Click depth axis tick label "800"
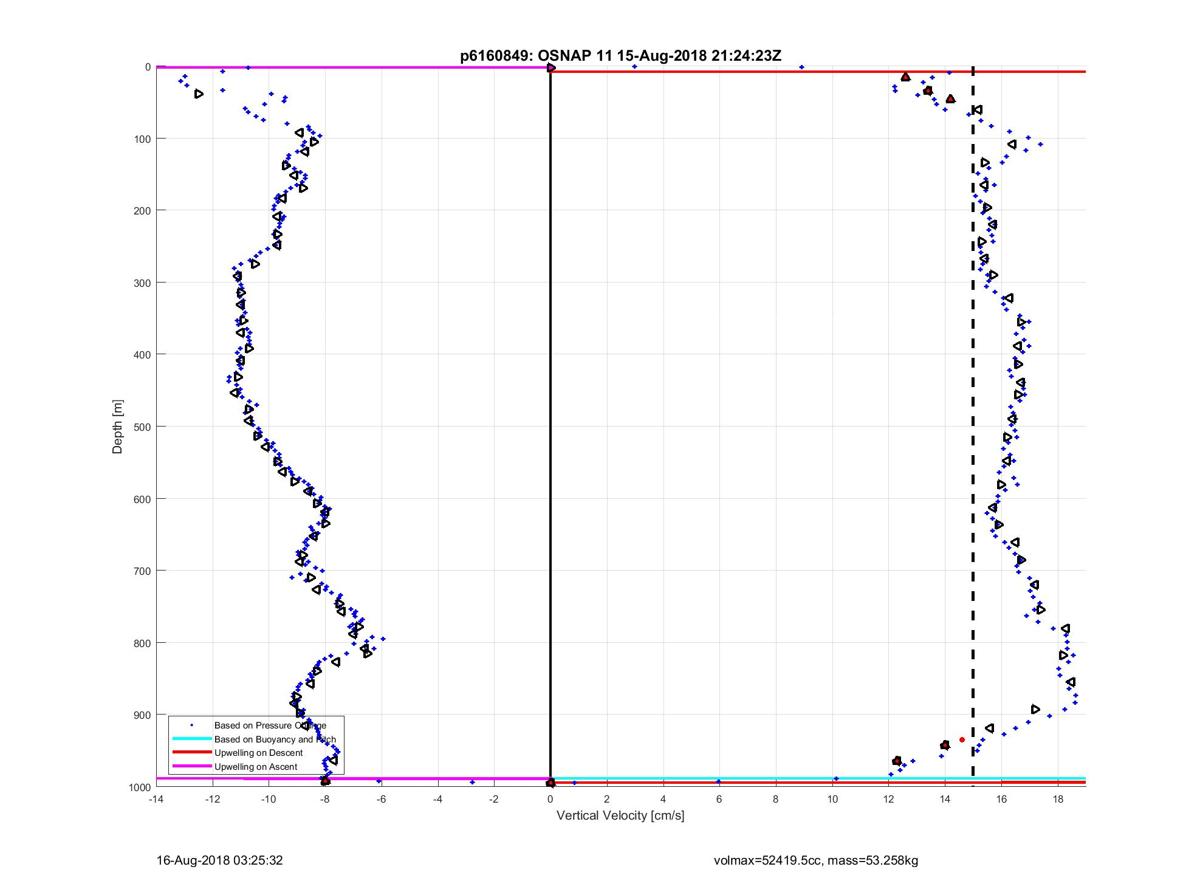 tap(141, 643)
